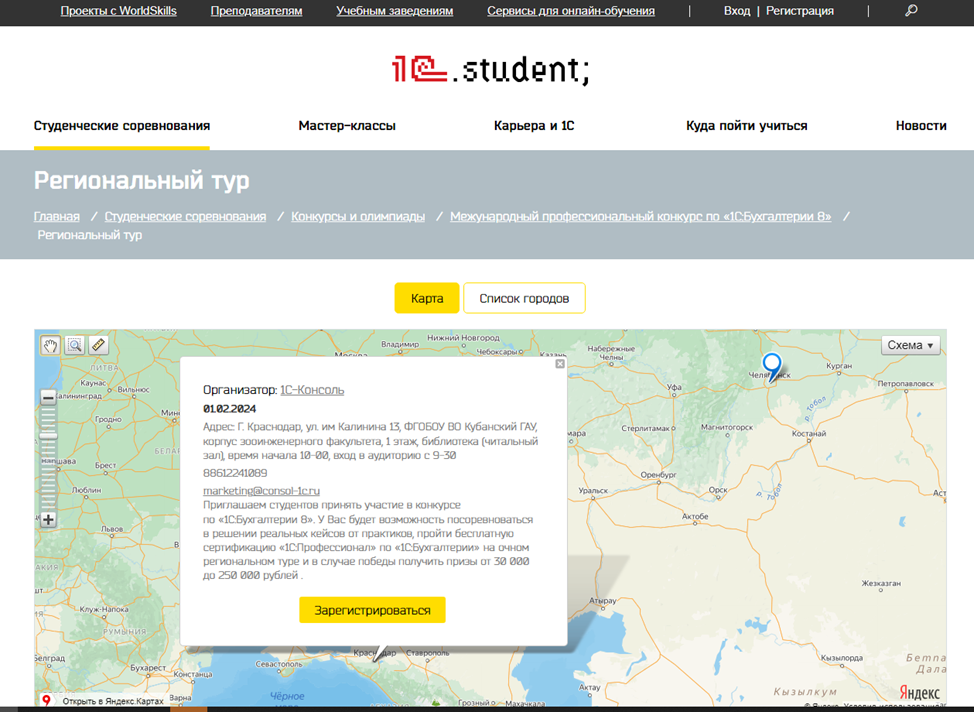Click the blue map pin near Челябинск

coord(771,367)
